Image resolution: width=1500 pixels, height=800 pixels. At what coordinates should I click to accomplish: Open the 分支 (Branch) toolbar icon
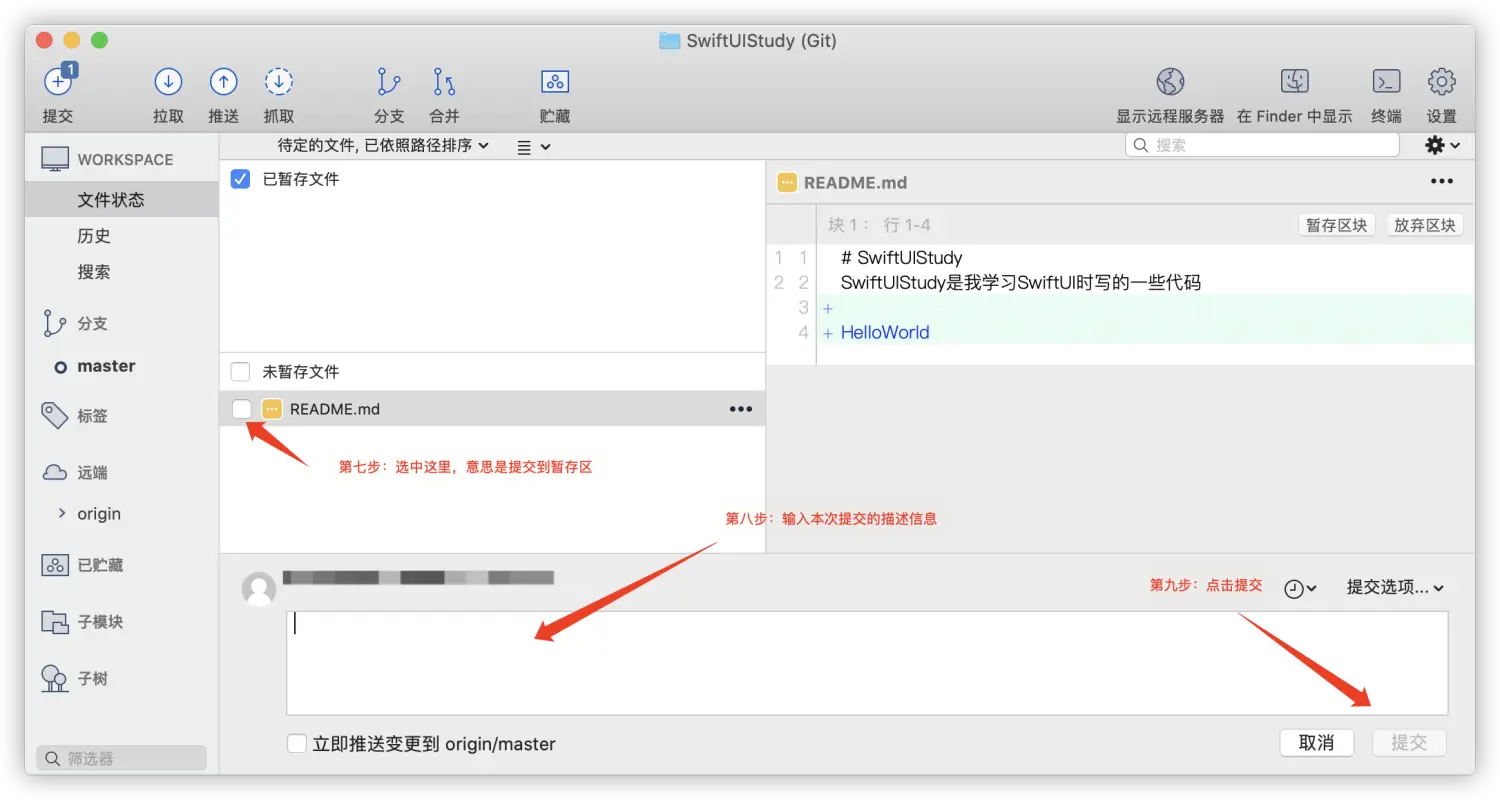(388, 82)
